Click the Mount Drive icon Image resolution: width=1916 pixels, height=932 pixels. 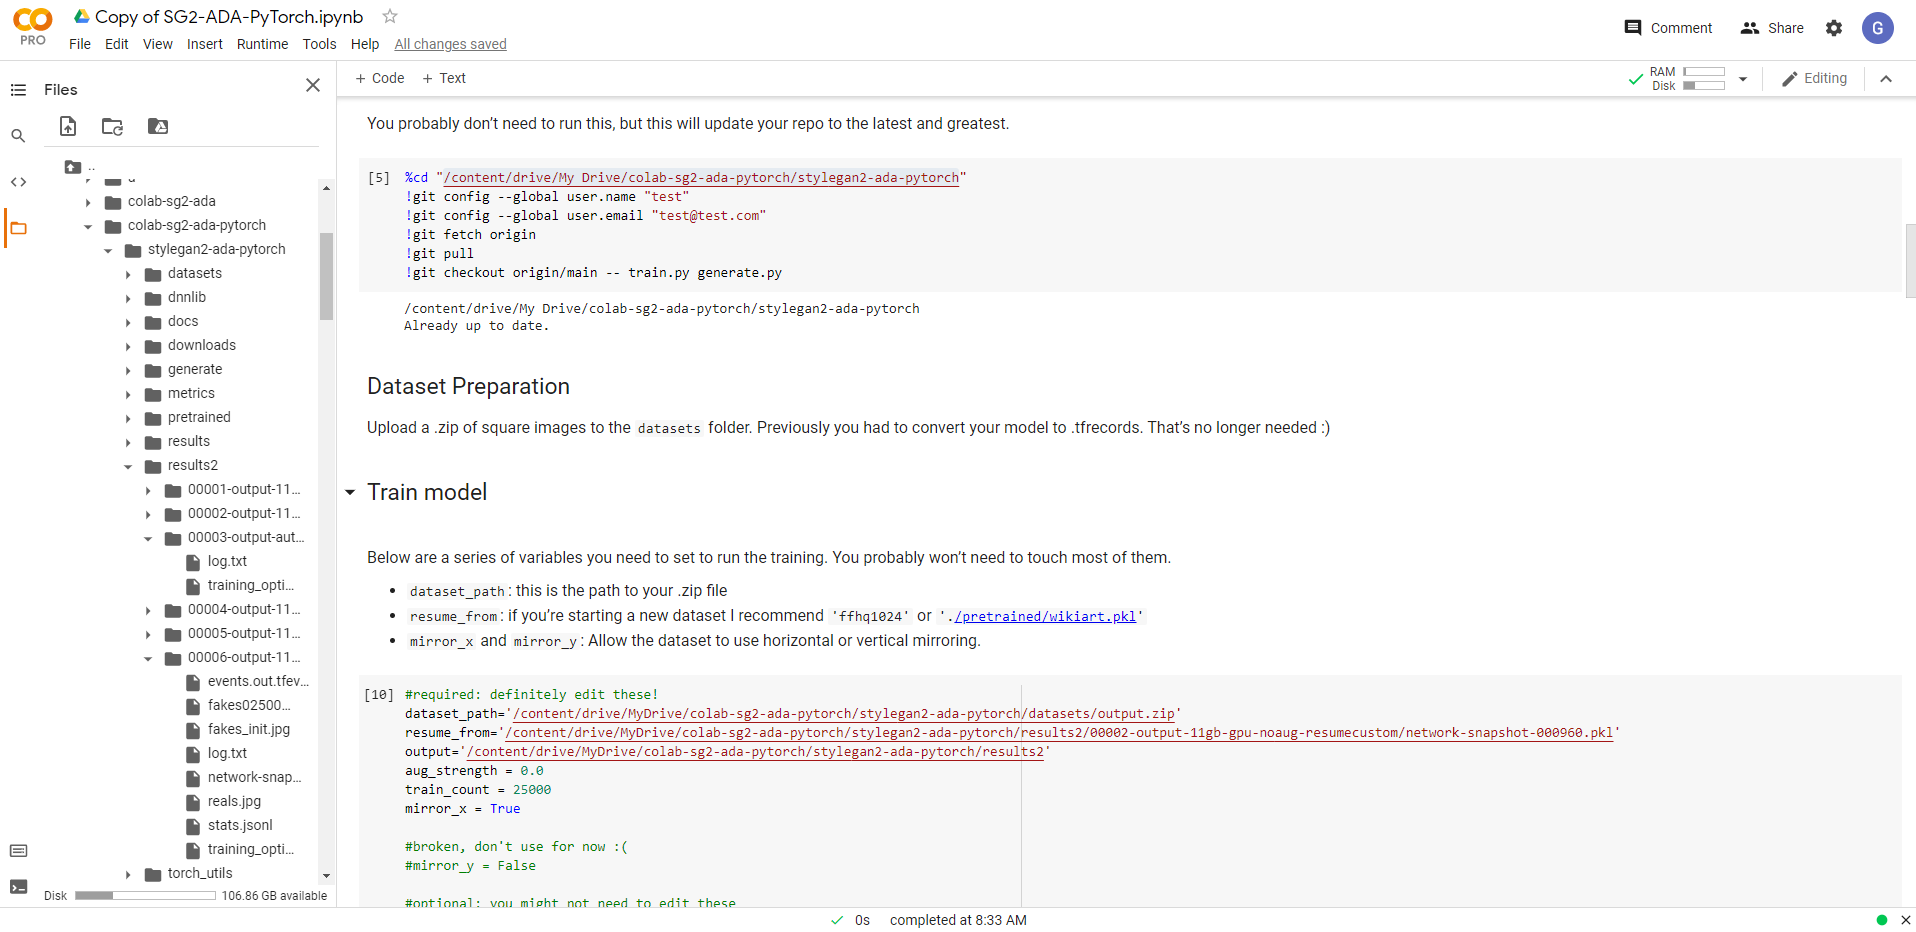[x=158, y=126]
